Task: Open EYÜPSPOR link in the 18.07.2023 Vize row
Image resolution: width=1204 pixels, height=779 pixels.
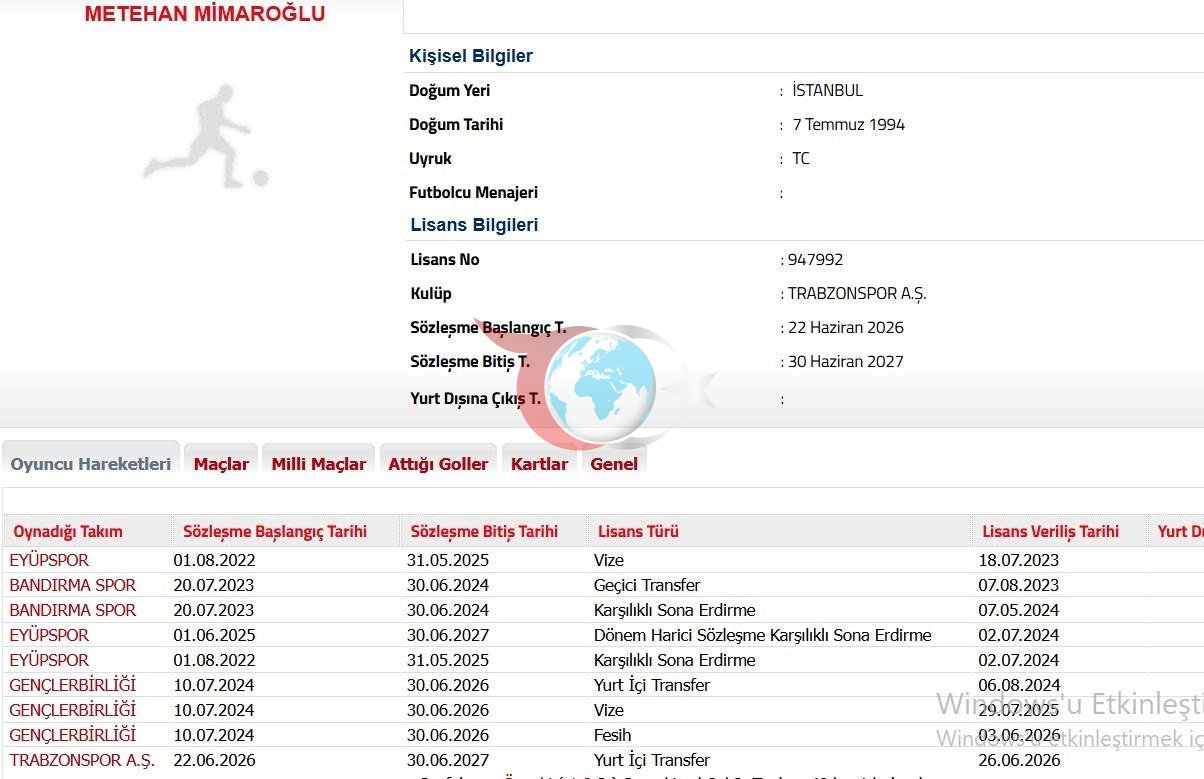Action: click(49, 560)
